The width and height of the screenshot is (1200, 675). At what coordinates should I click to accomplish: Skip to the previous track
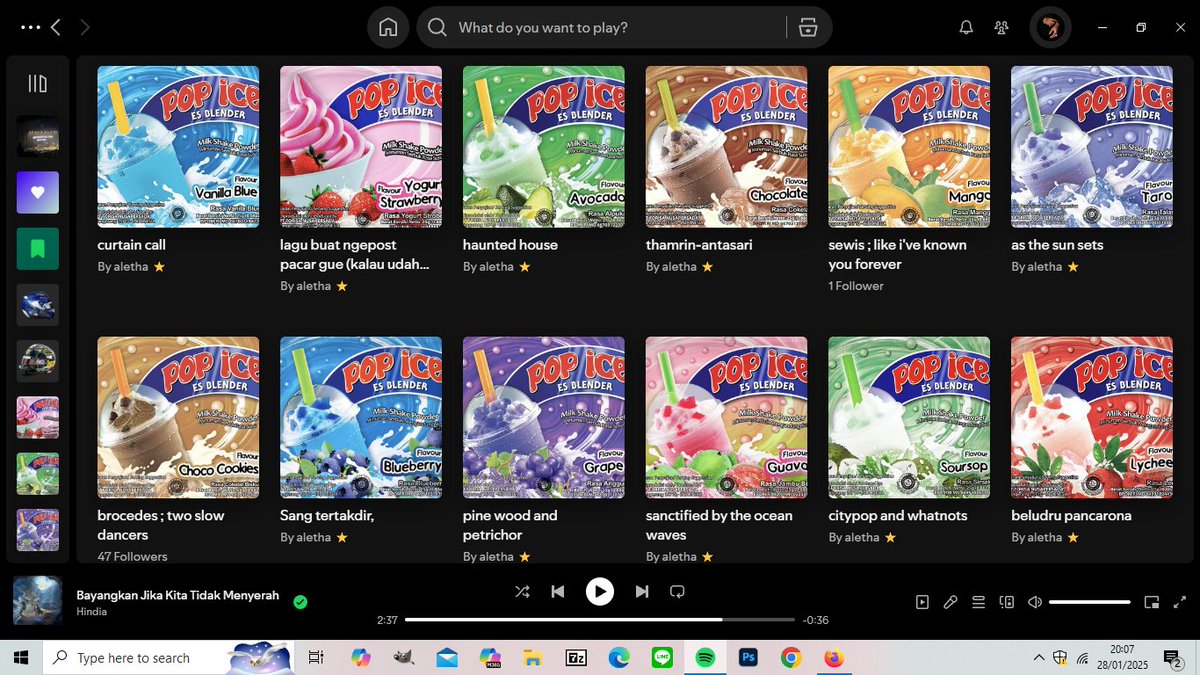558,591
